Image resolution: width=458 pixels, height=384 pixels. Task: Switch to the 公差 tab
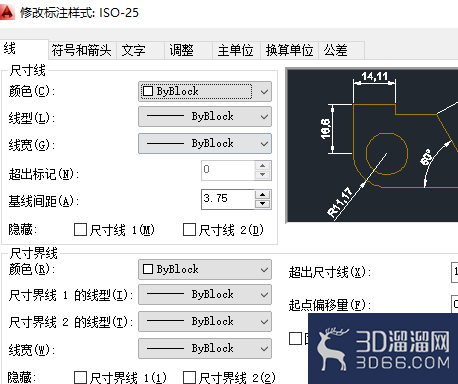point(341,50)
